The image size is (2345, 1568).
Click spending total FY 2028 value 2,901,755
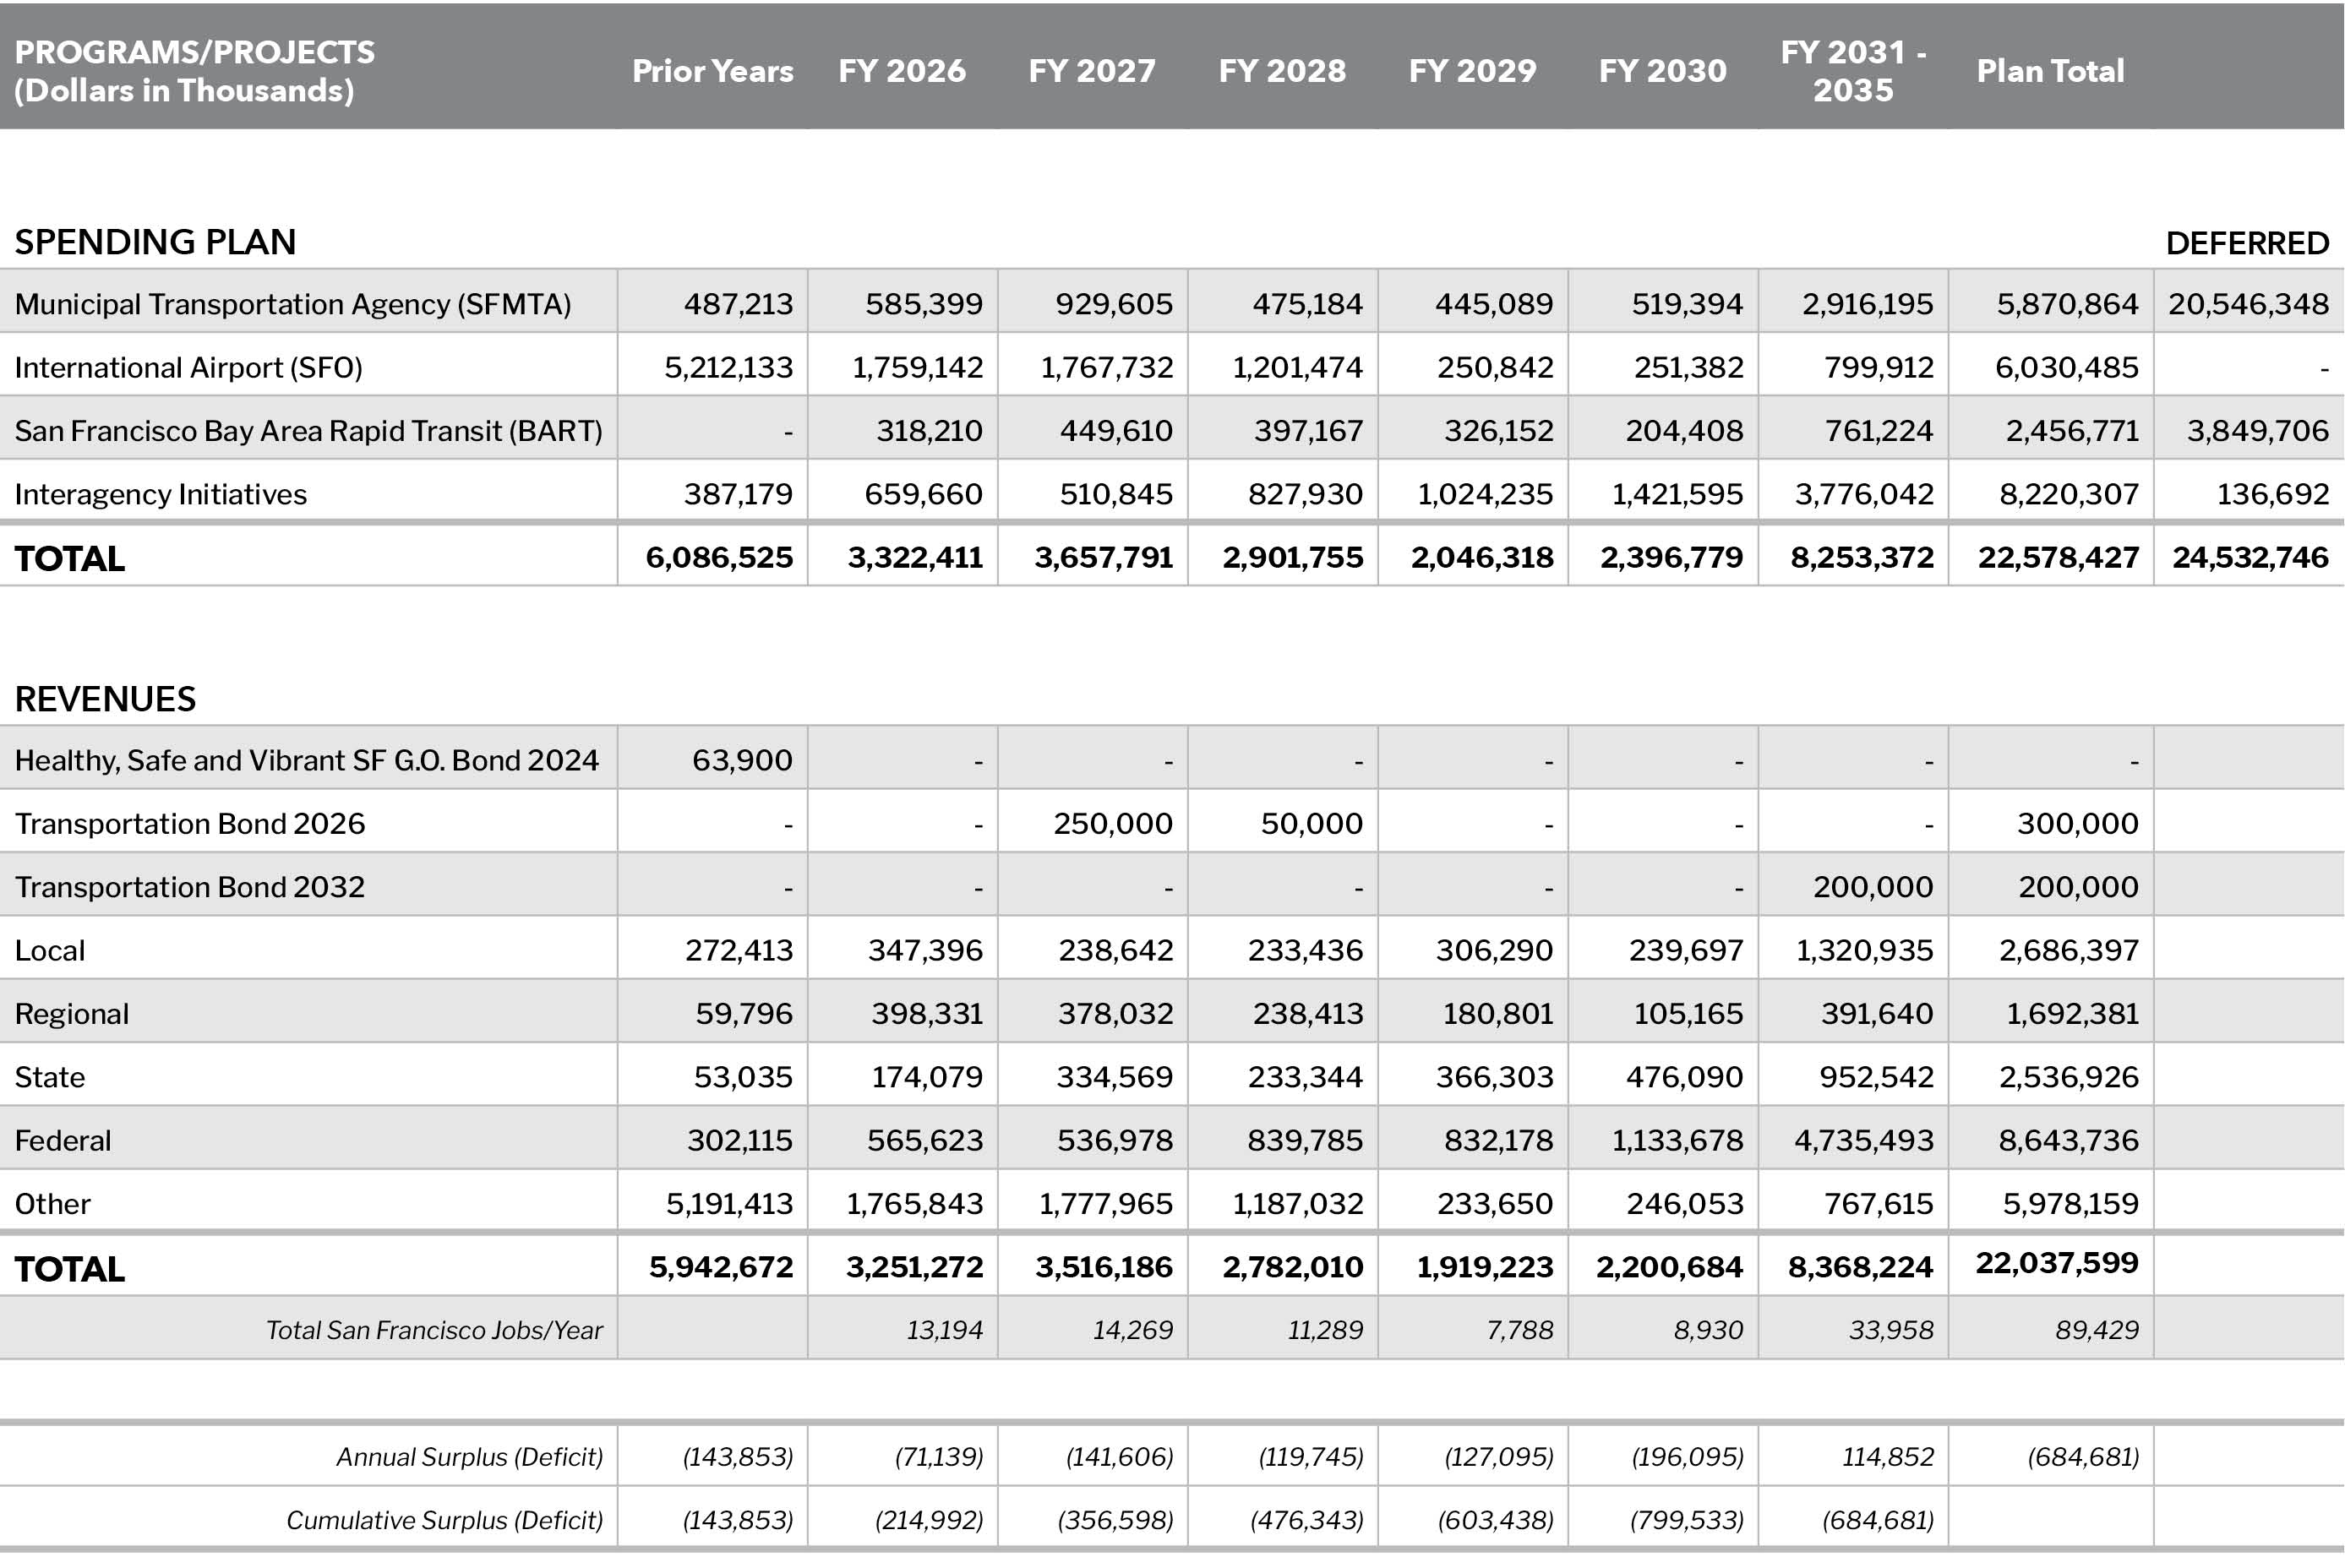pyautogui.click(x=1292, y=557)
